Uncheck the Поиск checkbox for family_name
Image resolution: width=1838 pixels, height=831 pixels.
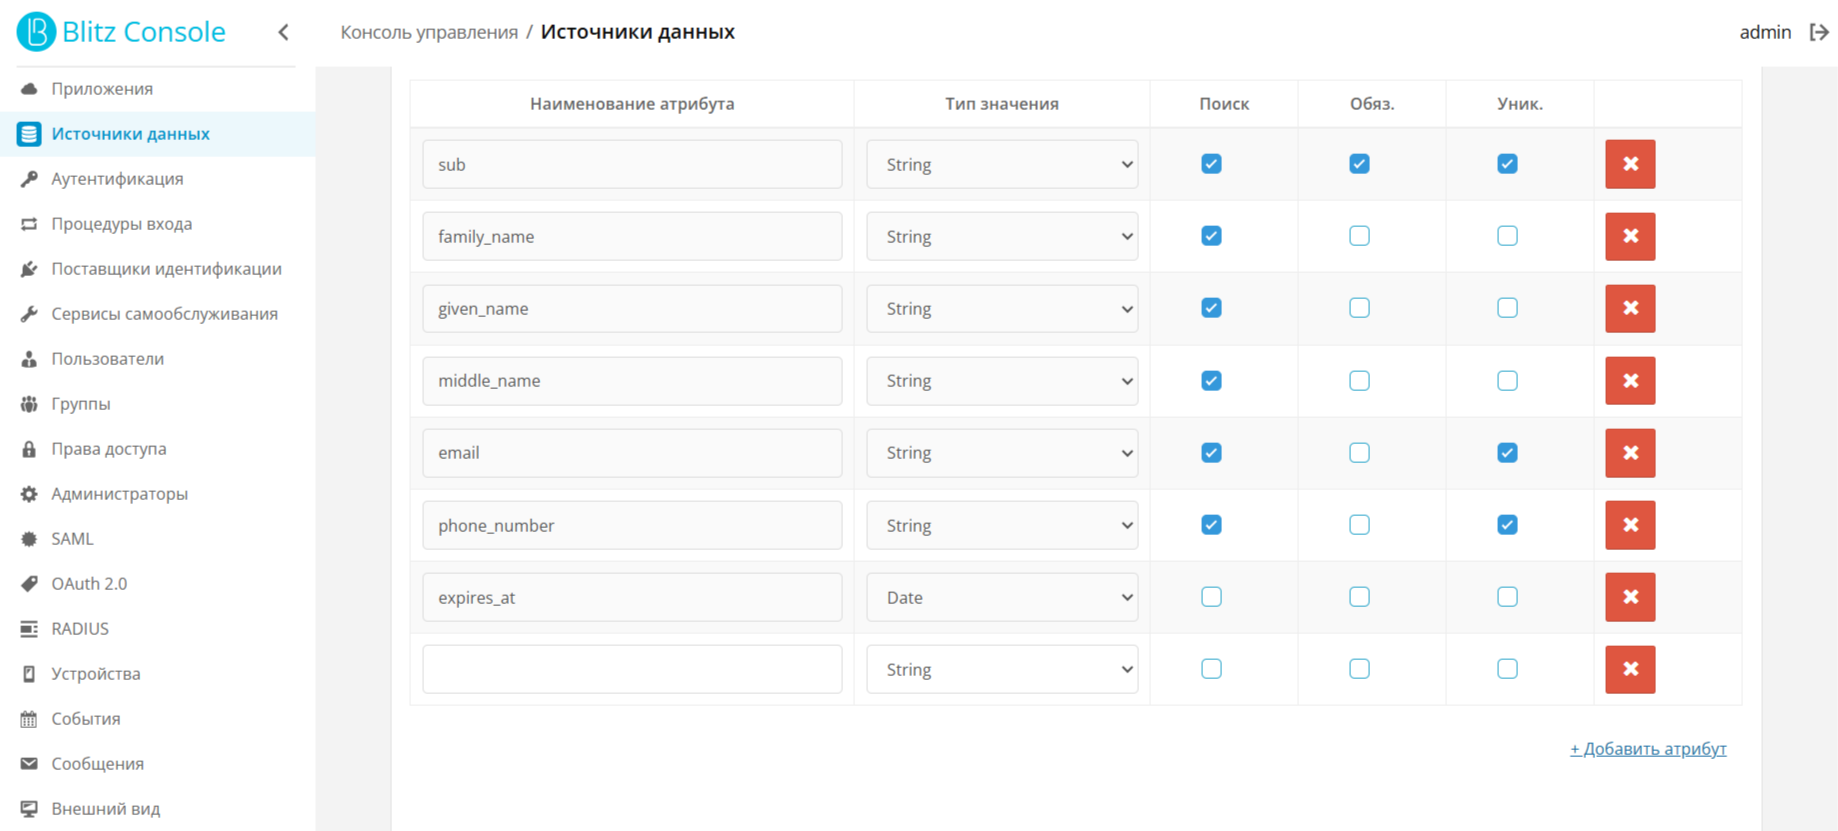point(1211,236)
